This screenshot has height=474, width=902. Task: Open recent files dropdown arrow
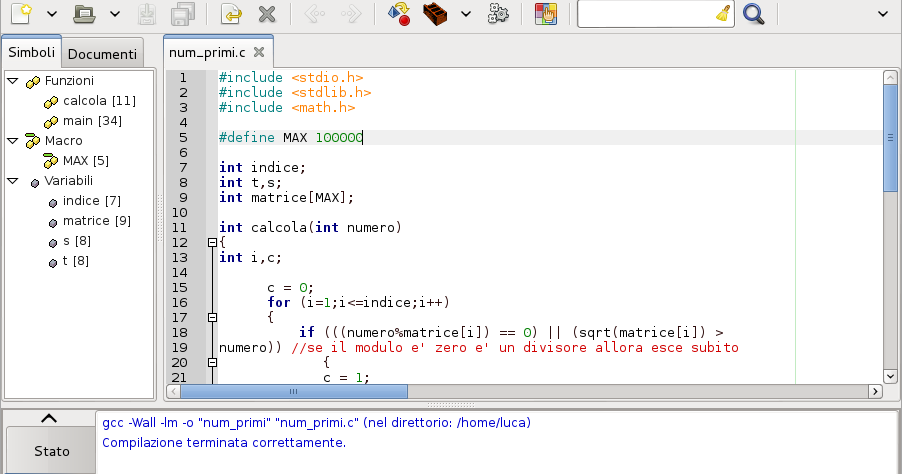(115, 14)
